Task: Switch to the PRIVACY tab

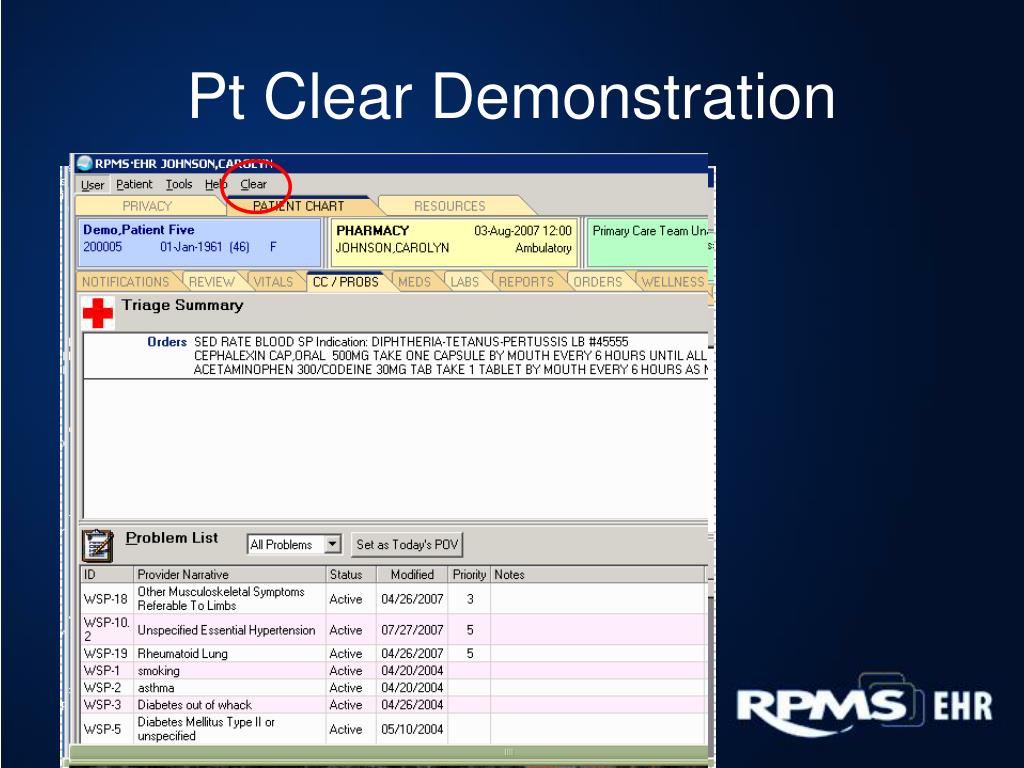Action: click(x=148, y=206)
